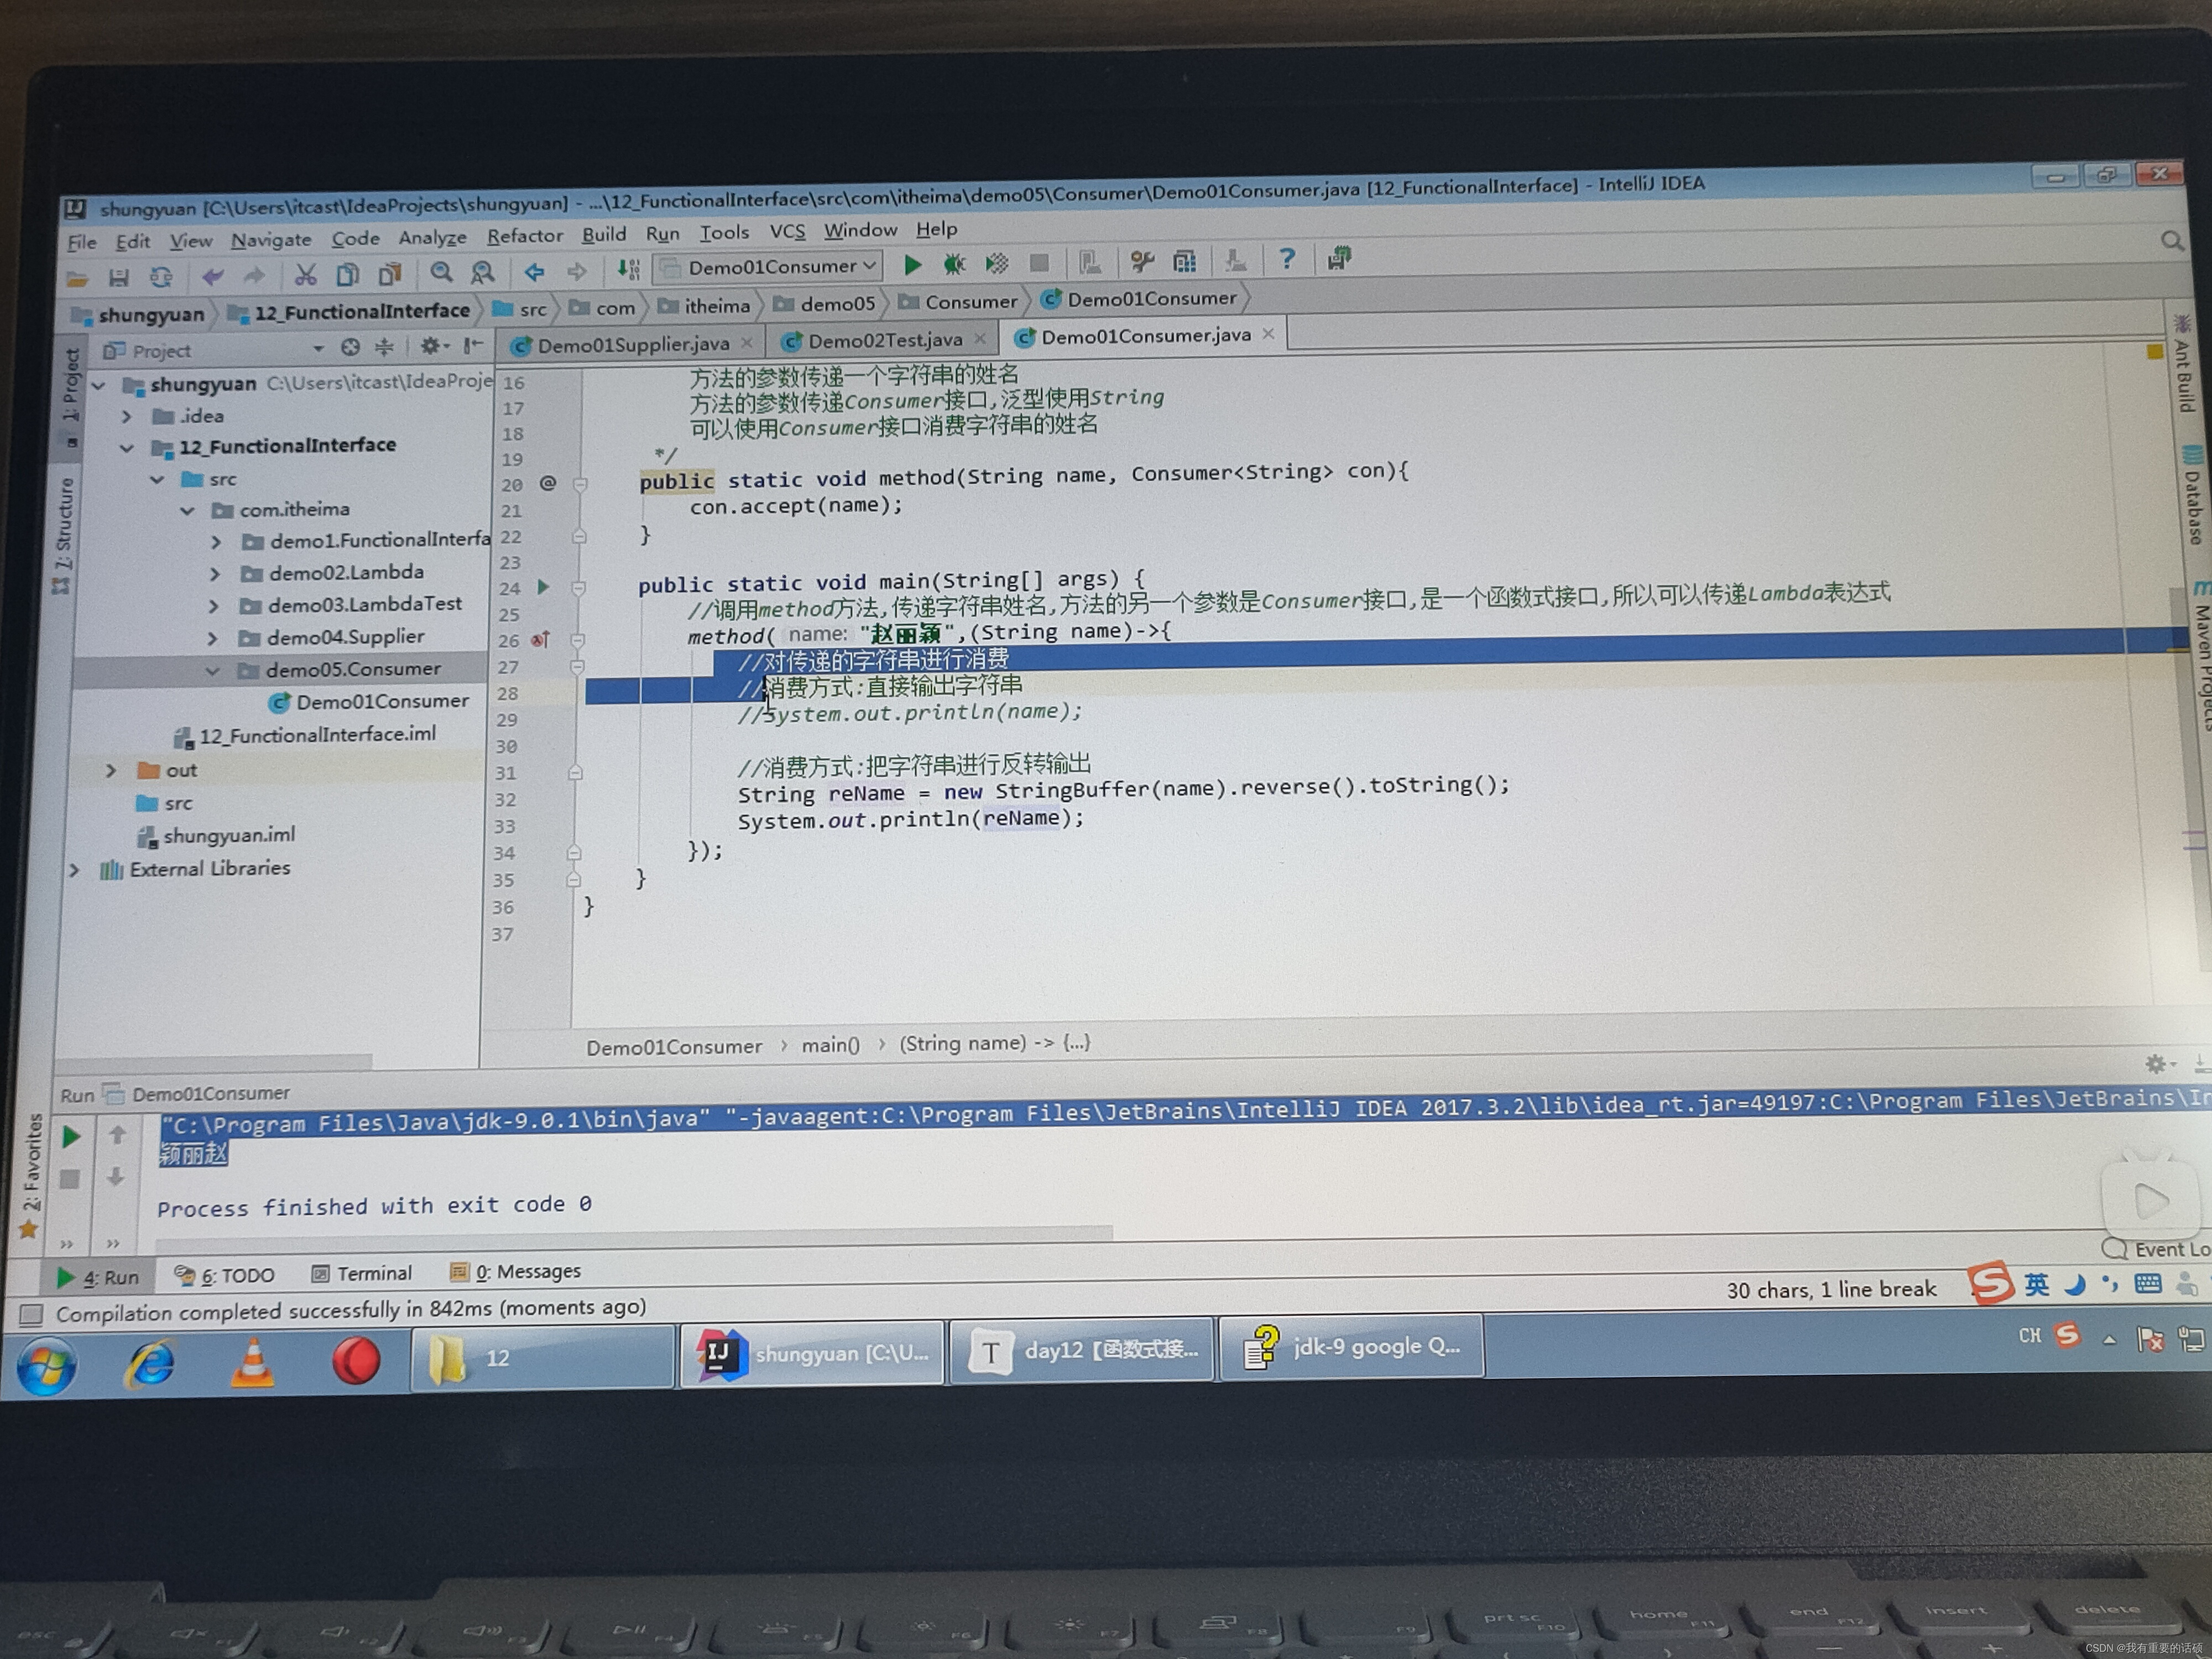This screenshot has height=1659, width=2212.
Task: Toggle fold marker at line 20
Action: pos(580,484)
